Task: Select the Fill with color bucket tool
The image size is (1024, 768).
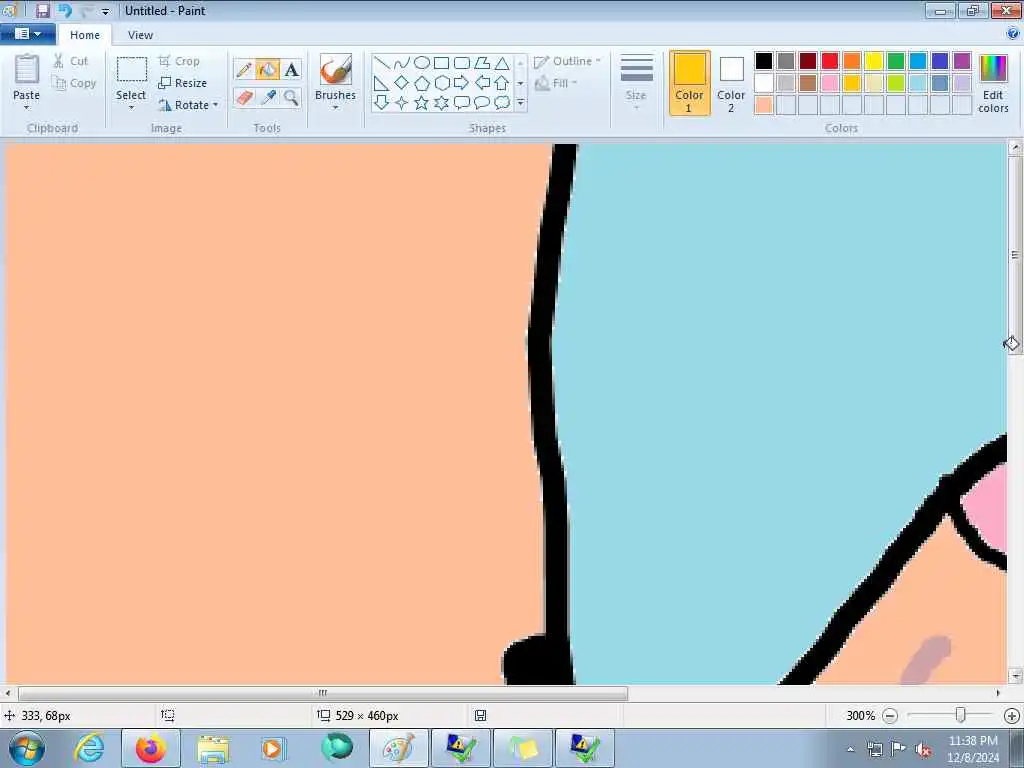Action: (268, 69)
